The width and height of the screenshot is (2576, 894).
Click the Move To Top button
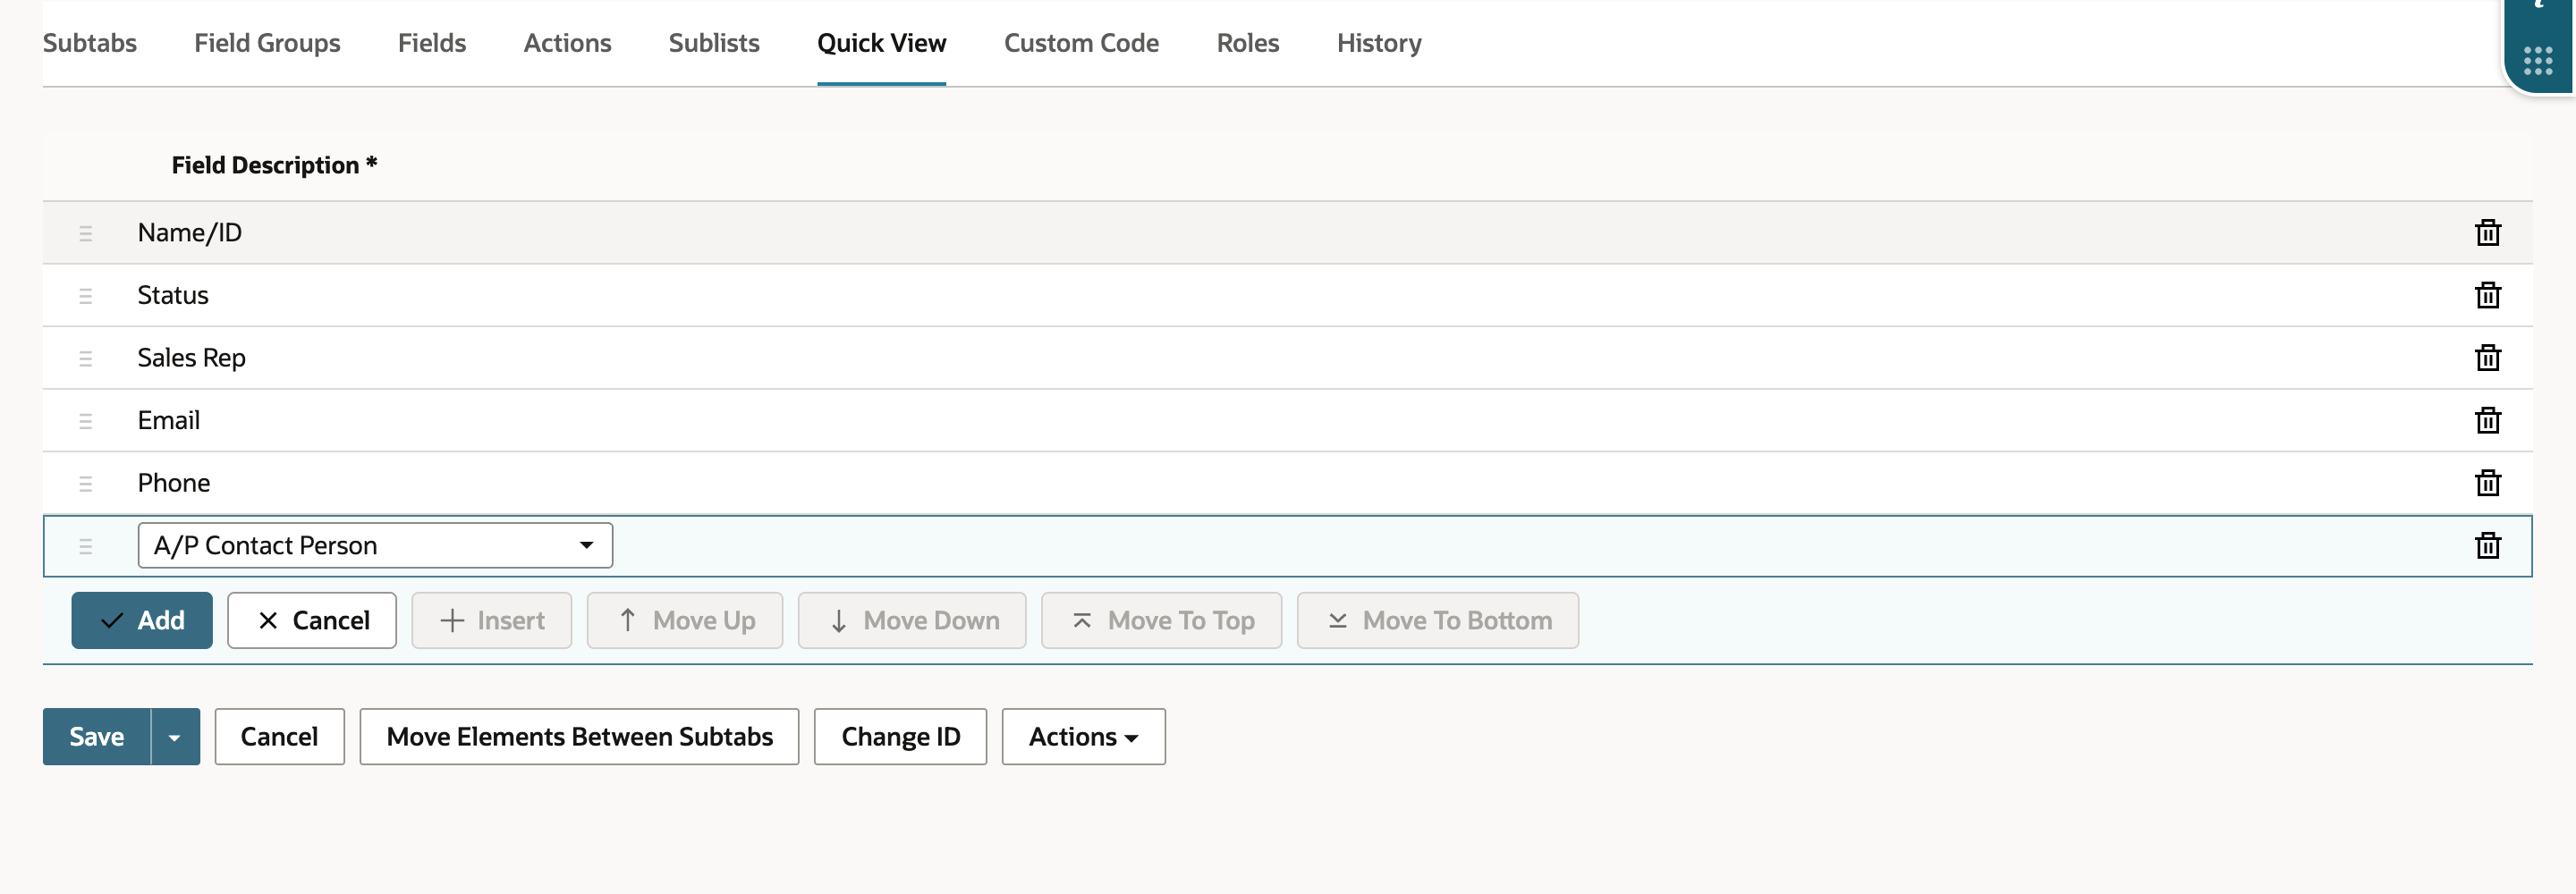pyautogui.click(x=1162, y=620)
